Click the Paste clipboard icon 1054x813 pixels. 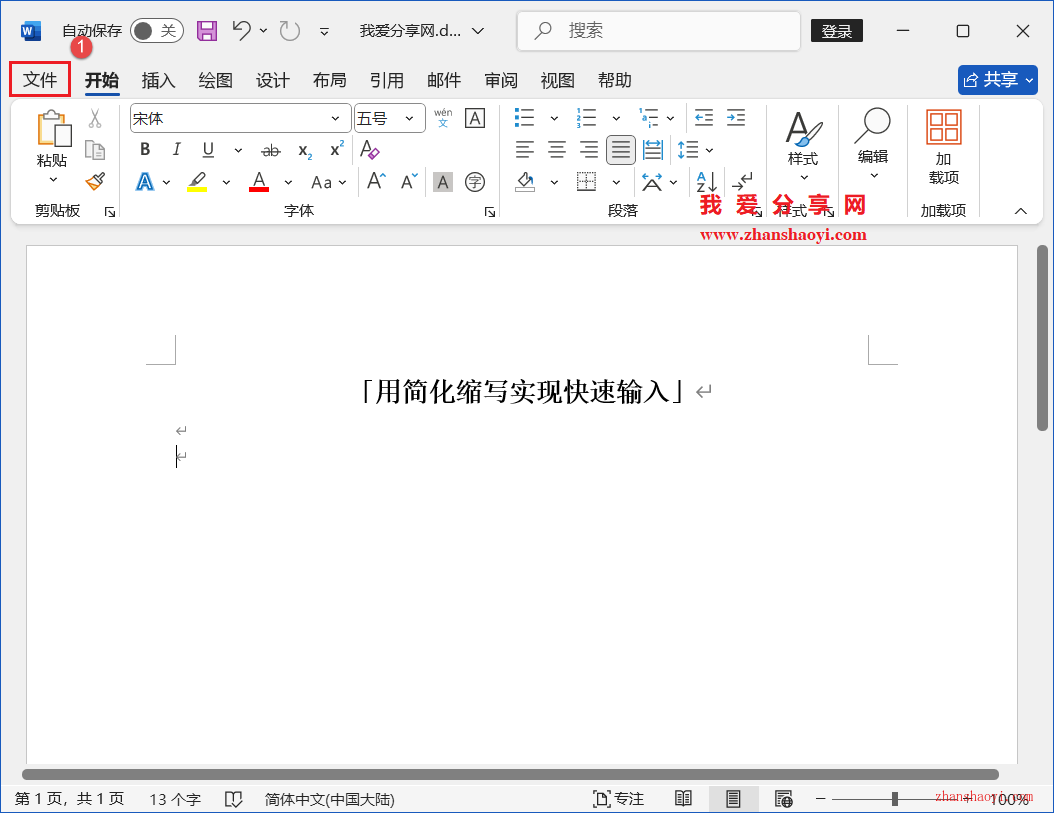point(54,128)
